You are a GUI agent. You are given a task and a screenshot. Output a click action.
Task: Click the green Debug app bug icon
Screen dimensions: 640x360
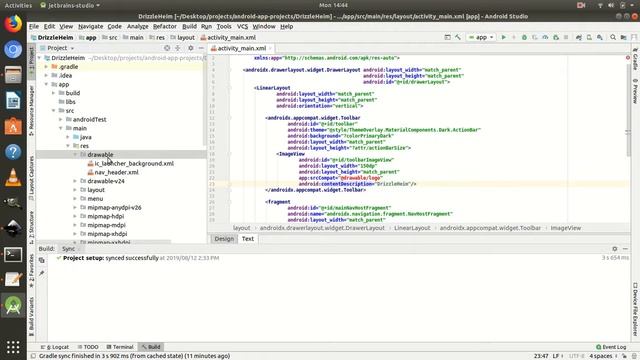[x=524, y=37]
